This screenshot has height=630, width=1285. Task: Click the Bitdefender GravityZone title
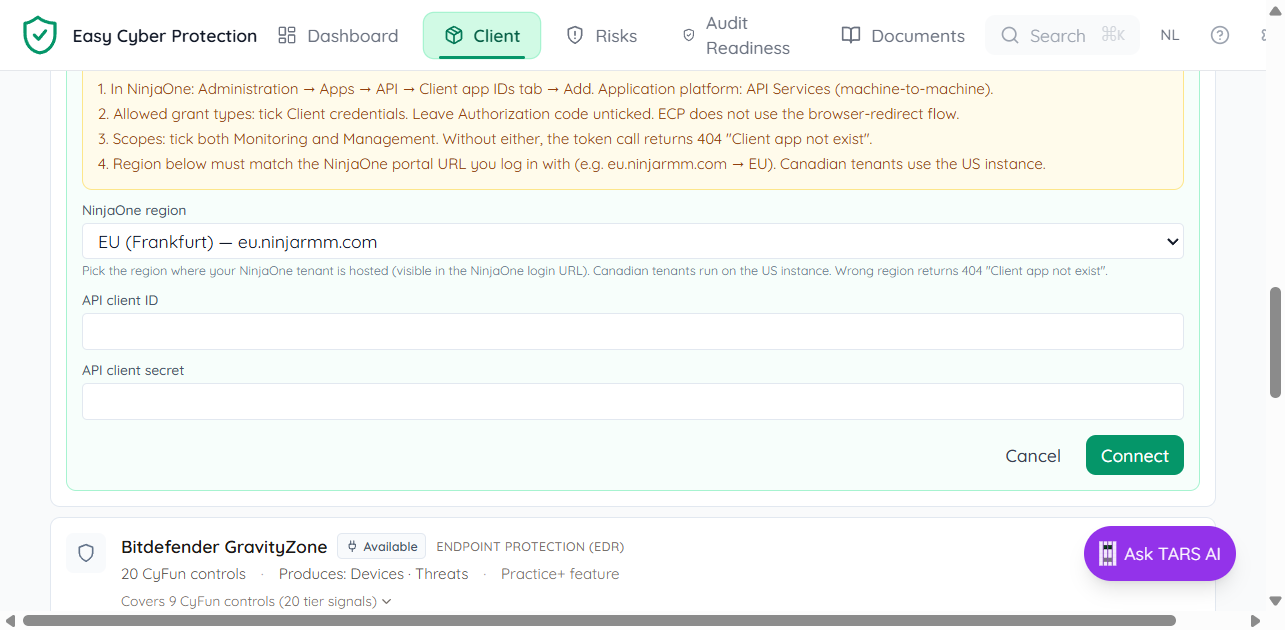coord(224,547)
